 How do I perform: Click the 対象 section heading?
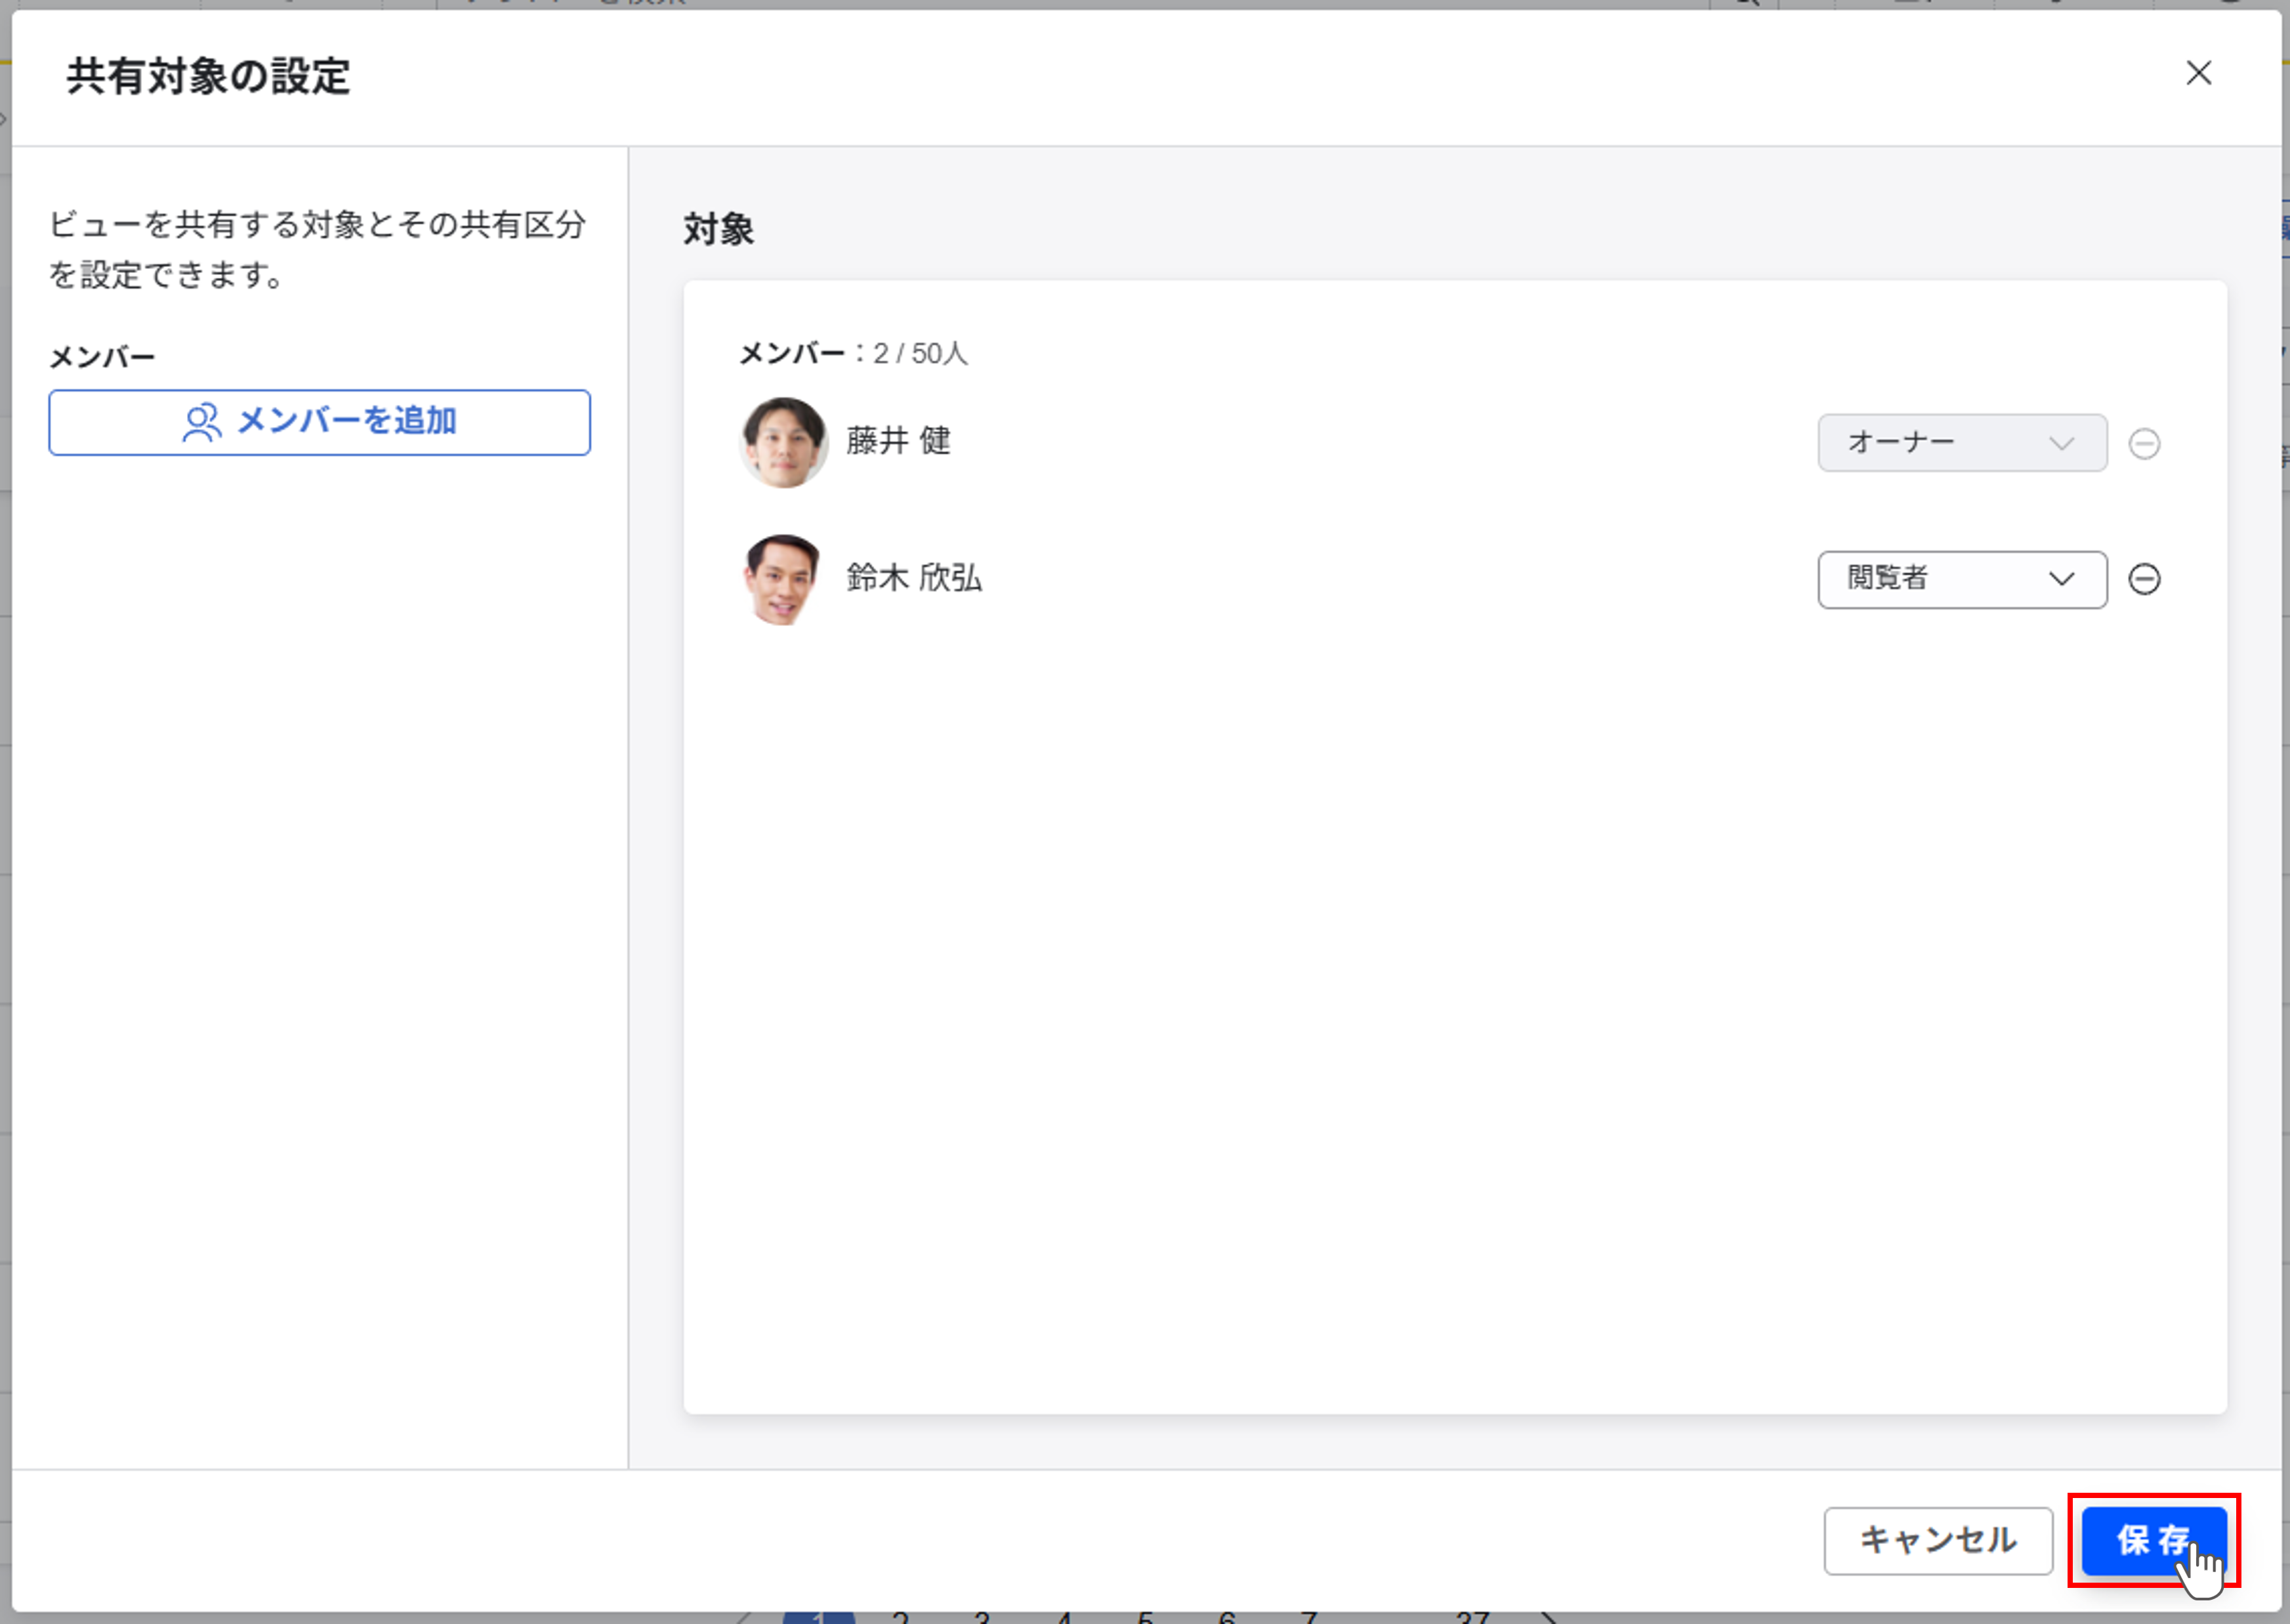click(718, 229)
